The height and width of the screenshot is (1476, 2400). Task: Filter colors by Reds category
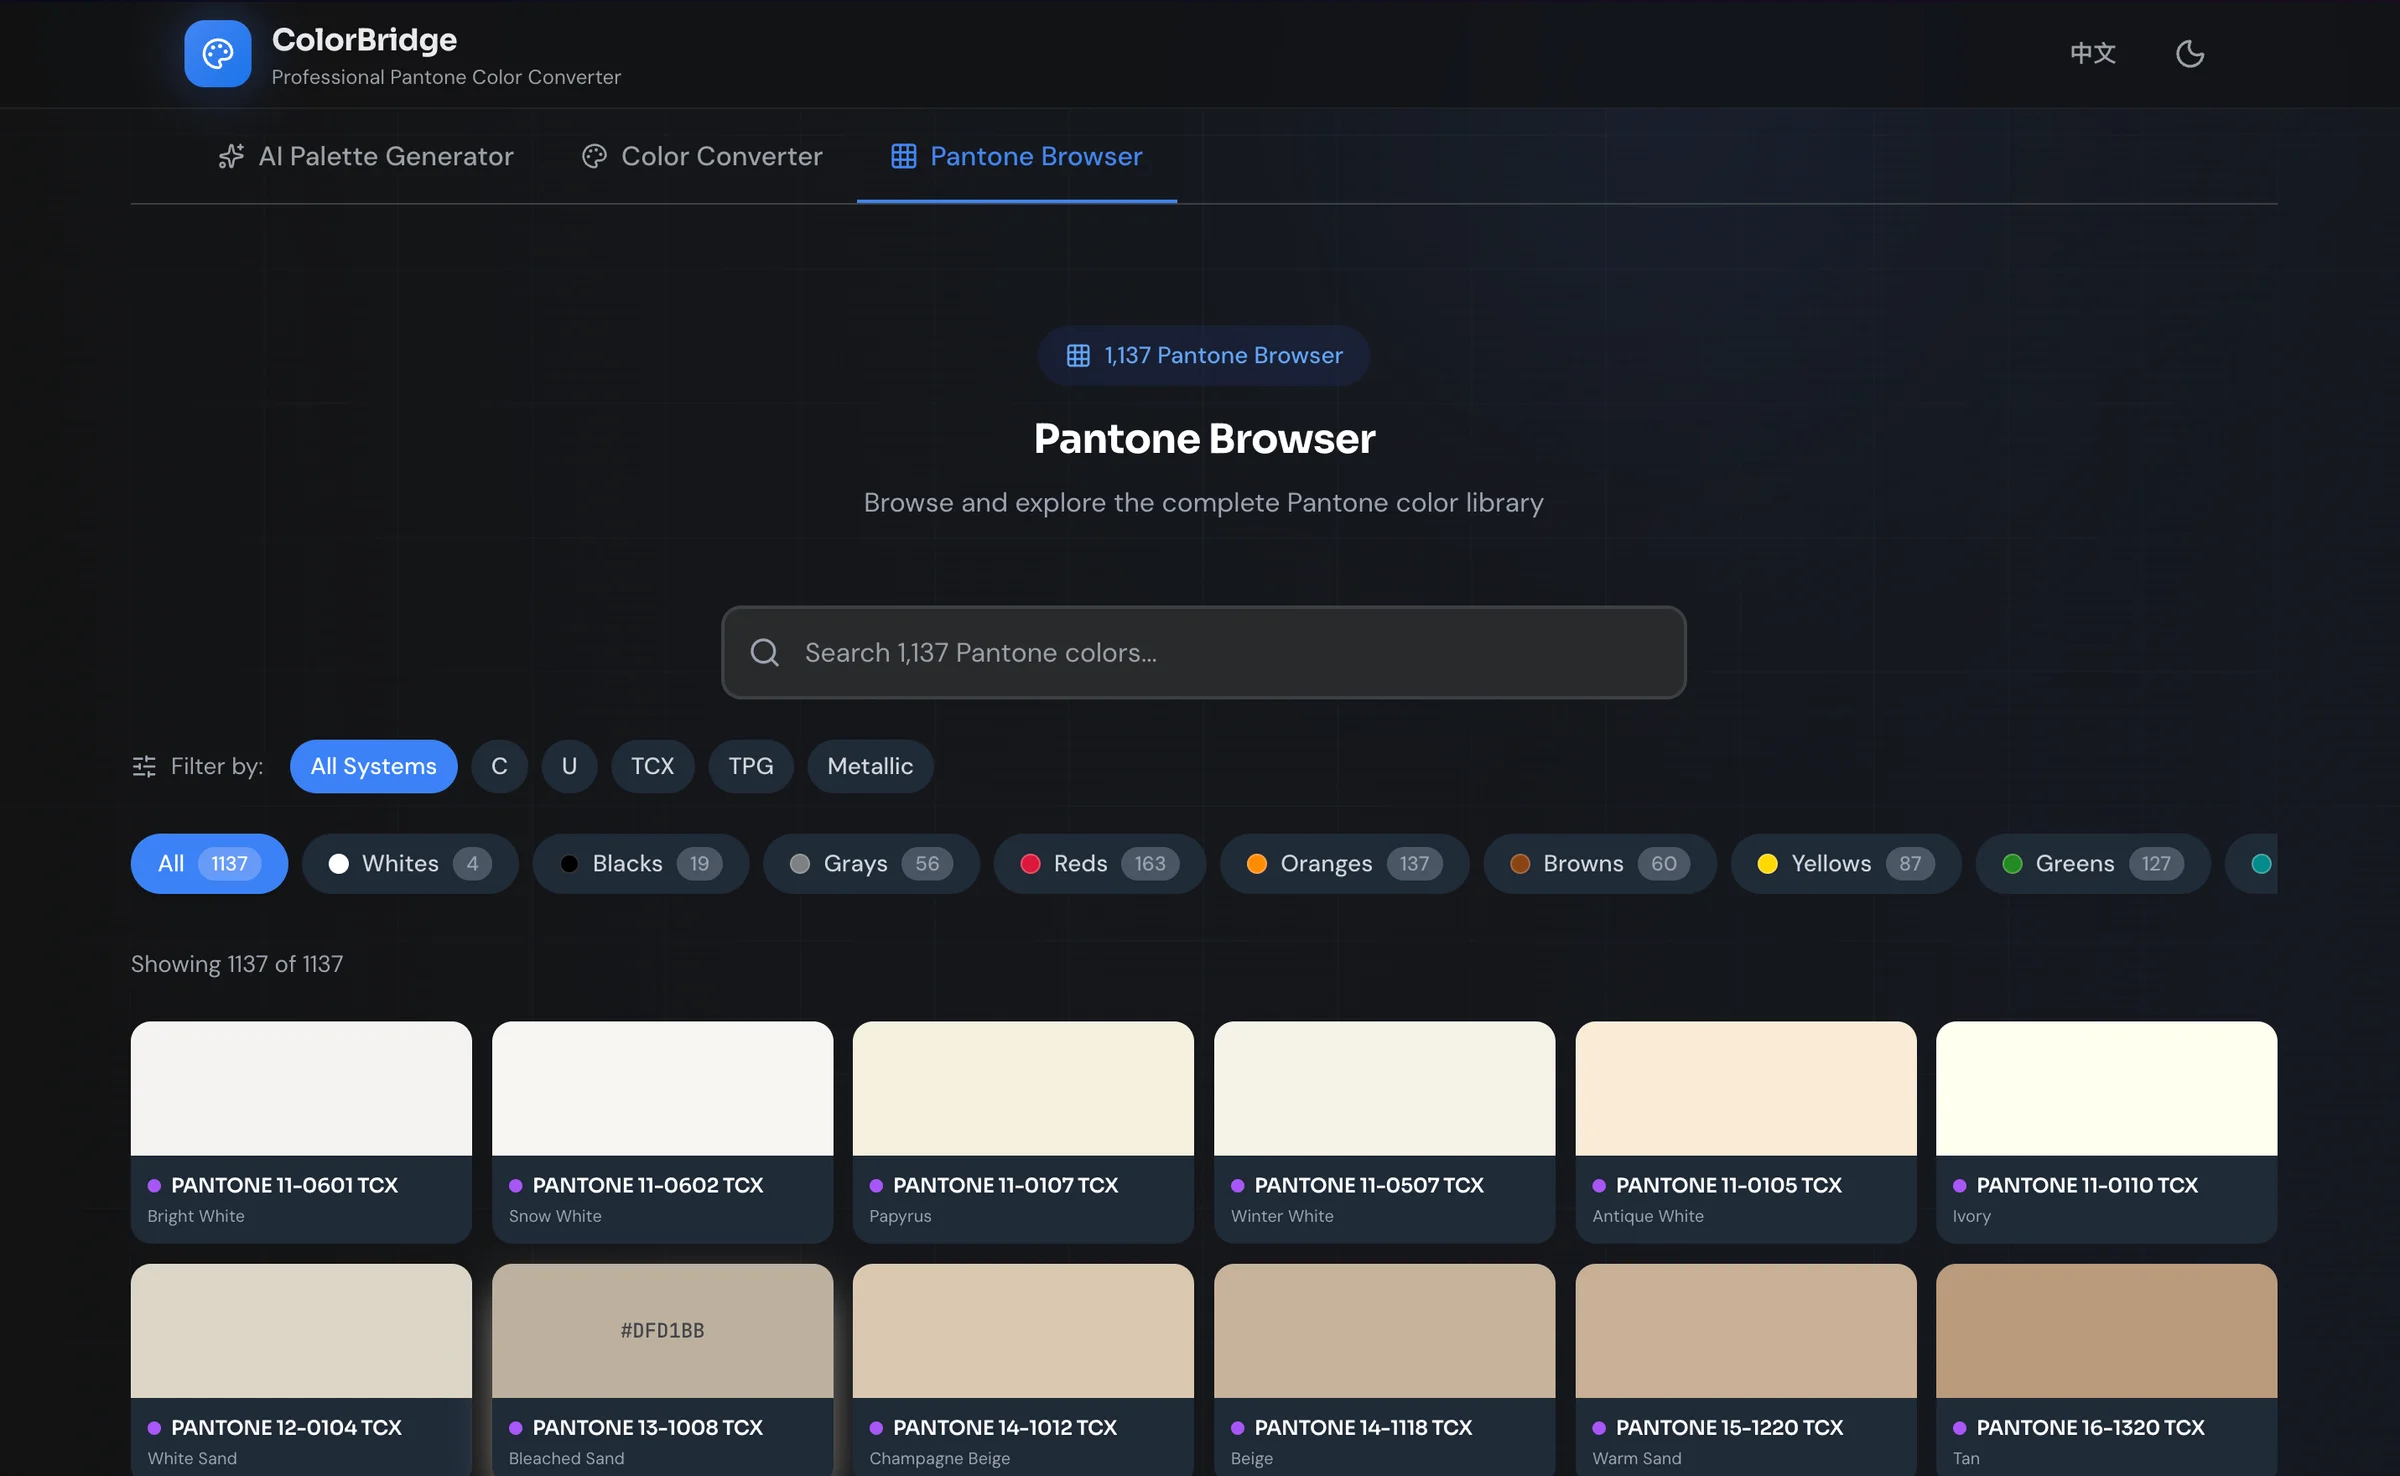click(x=1100, y=863)
